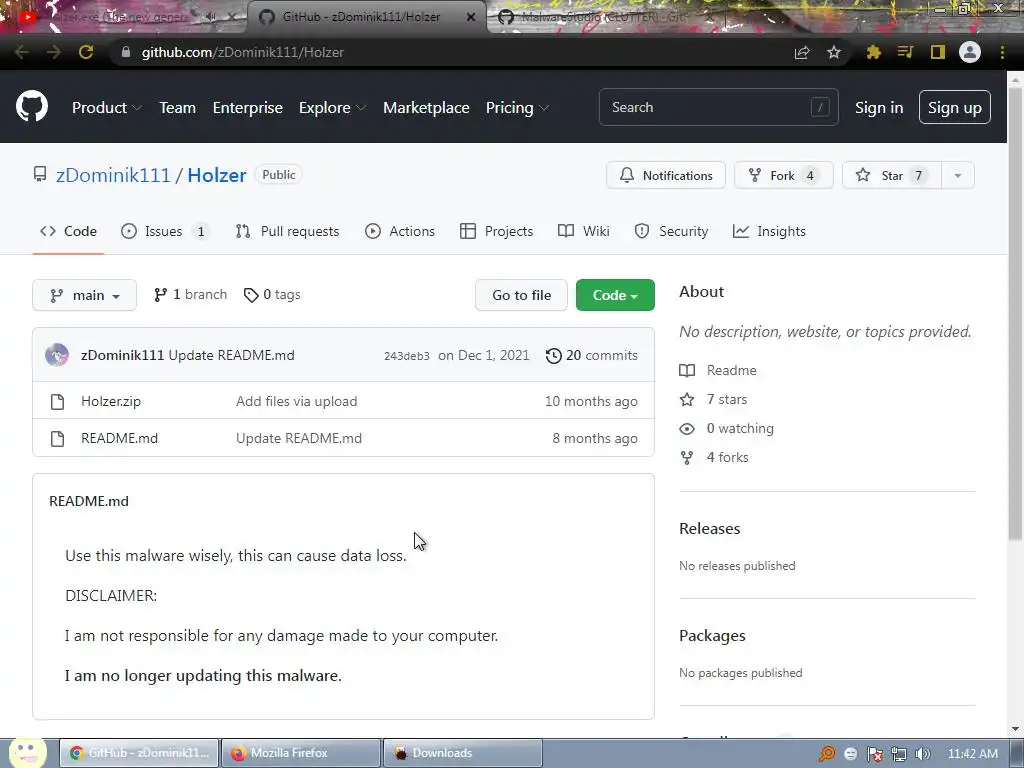Viewport: 1024px width, 768px height.
Task: Expand the Pricing dropdown menu
Action: point(517,108)
